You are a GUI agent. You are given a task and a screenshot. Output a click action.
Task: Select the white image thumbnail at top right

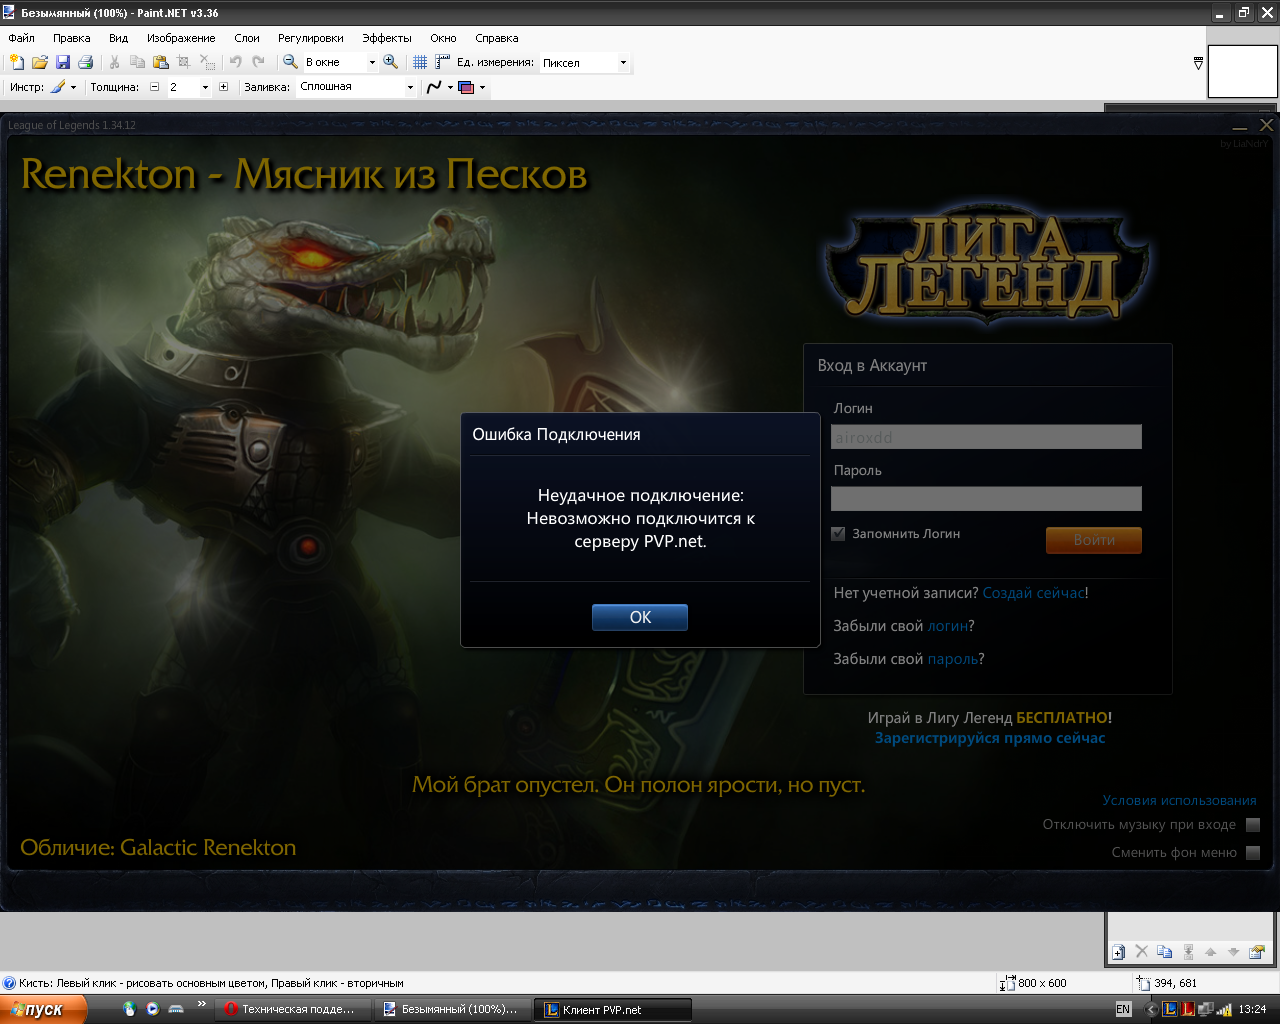tap(1243, 71)
